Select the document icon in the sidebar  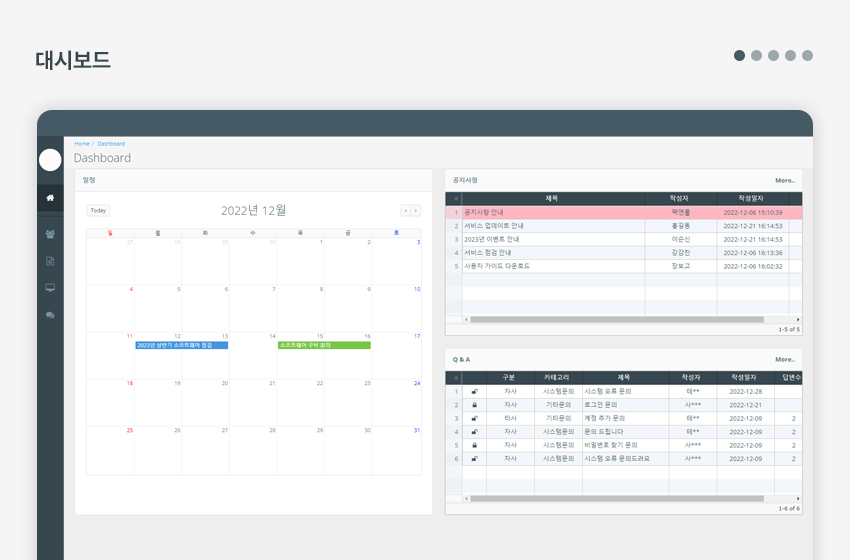point(50,261)
